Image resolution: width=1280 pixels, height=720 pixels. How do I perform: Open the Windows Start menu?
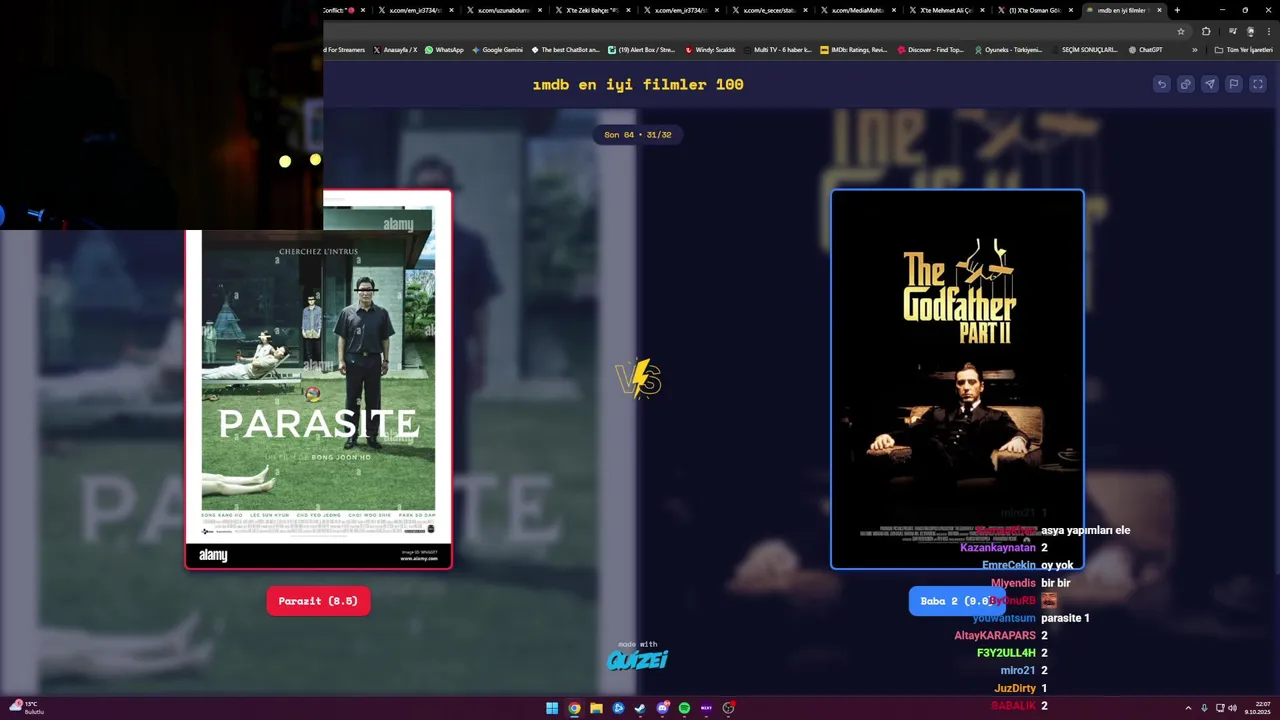tap(552, 708)
